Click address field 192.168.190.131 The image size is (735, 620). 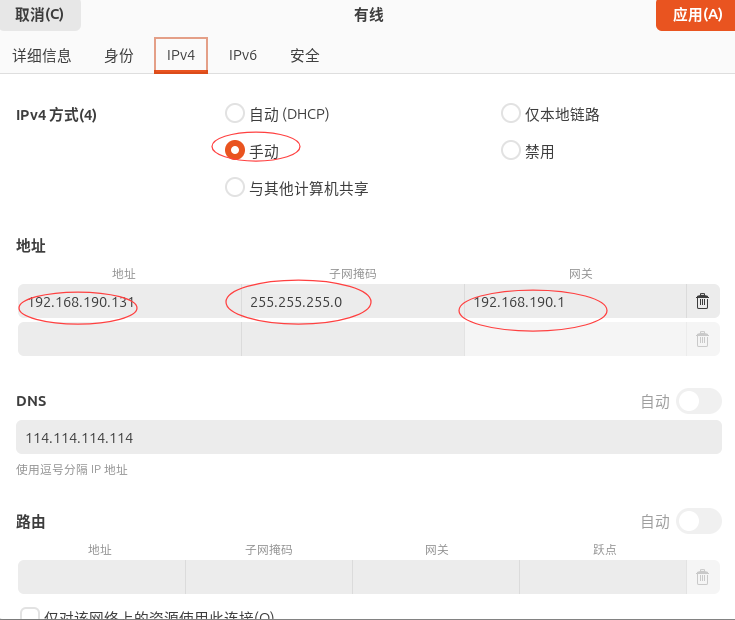pos(130,301)
